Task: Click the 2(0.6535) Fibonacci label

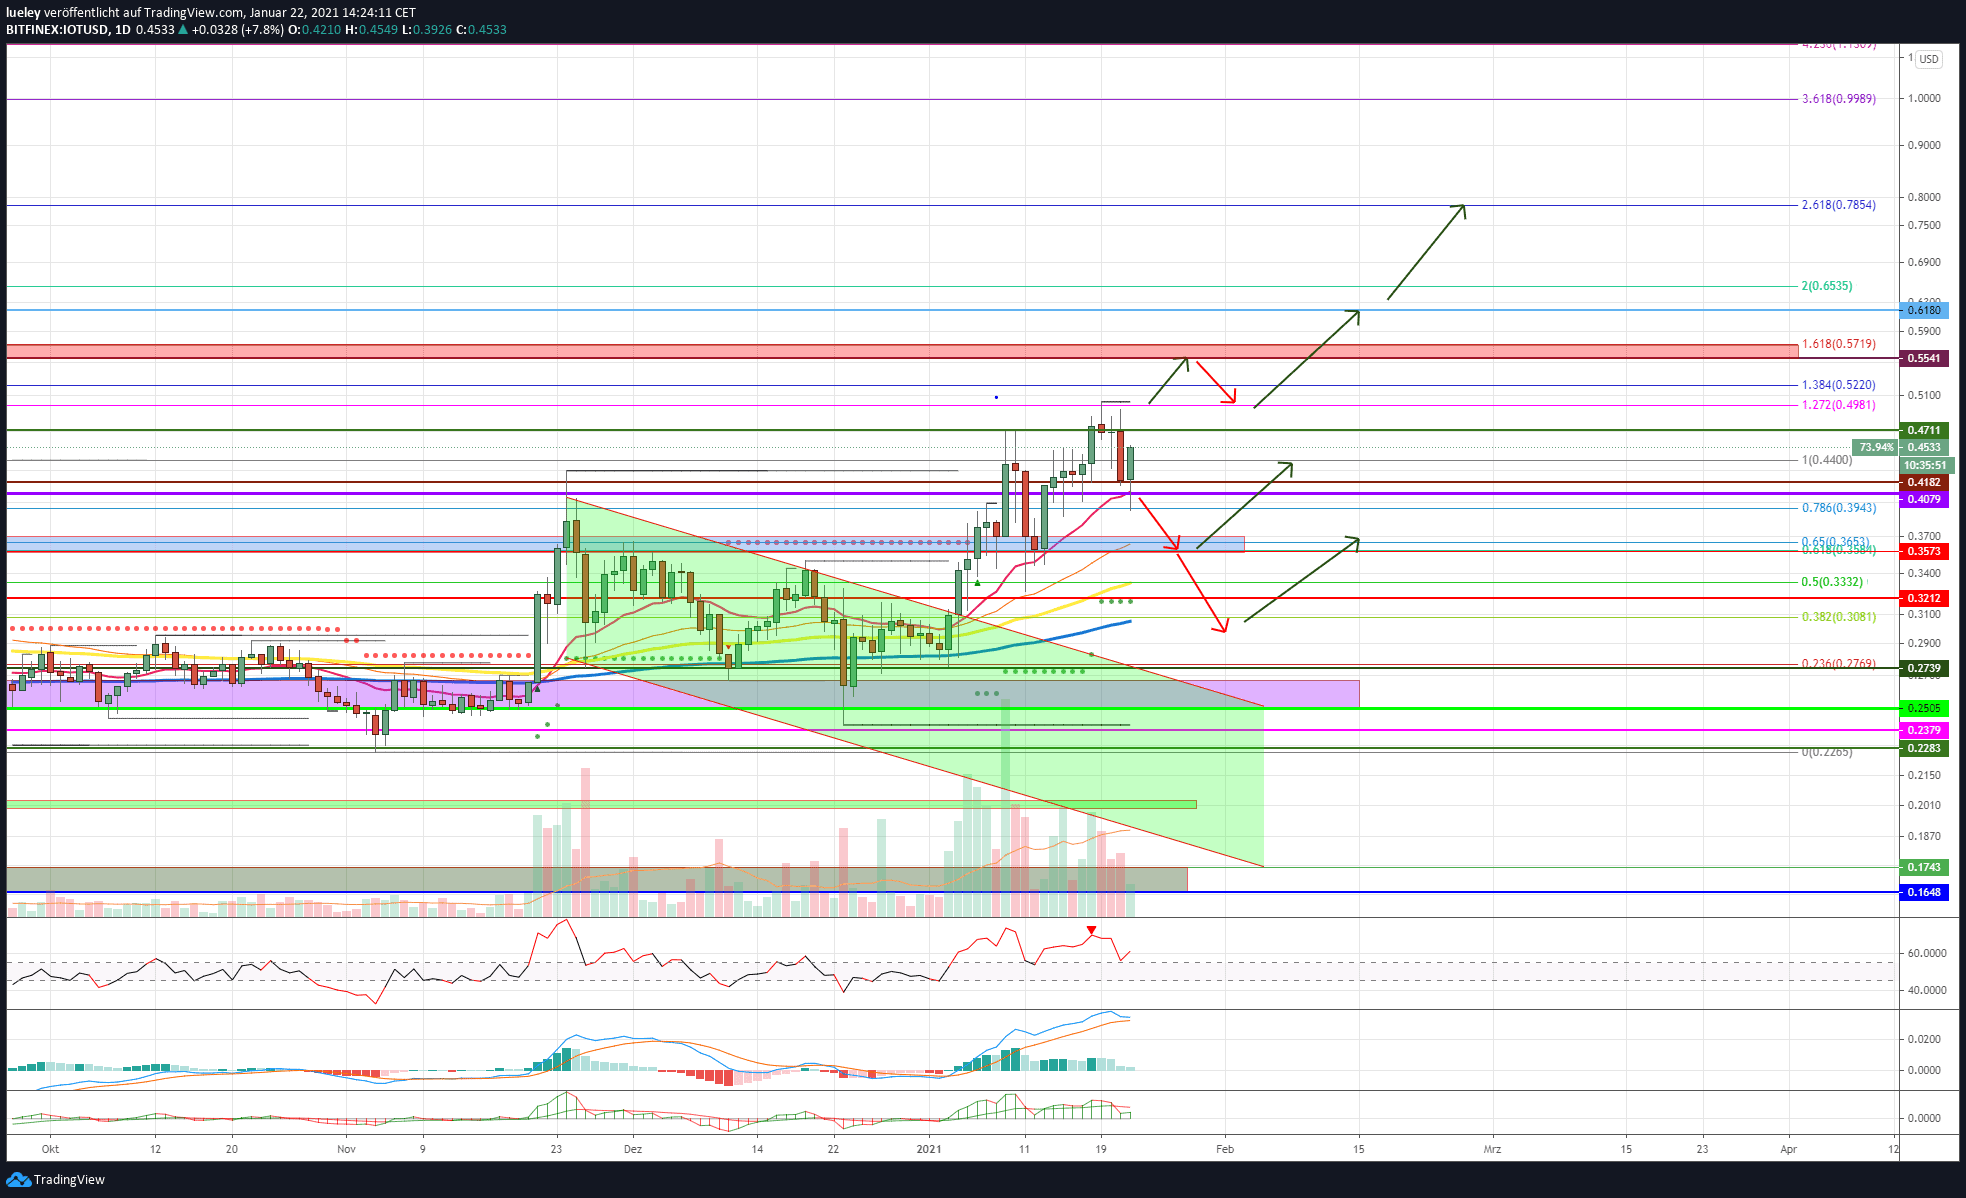Action: coord(1826,286)
